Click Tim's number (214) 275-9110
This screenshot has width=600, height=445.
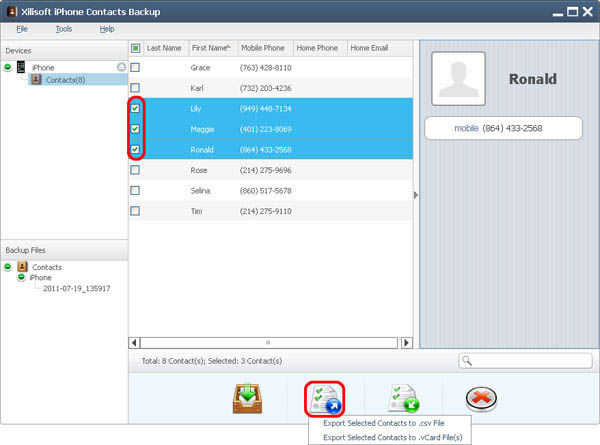point(266,211)
